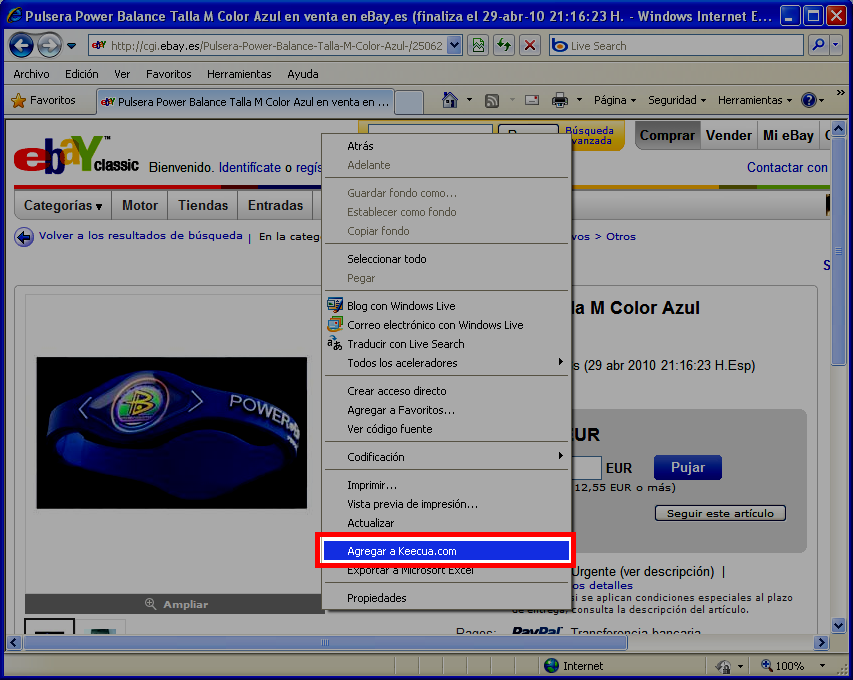This screenshot has width=853, height=680.
Task: Click the blue bracelet product image
Action: [x=172, y=432]
